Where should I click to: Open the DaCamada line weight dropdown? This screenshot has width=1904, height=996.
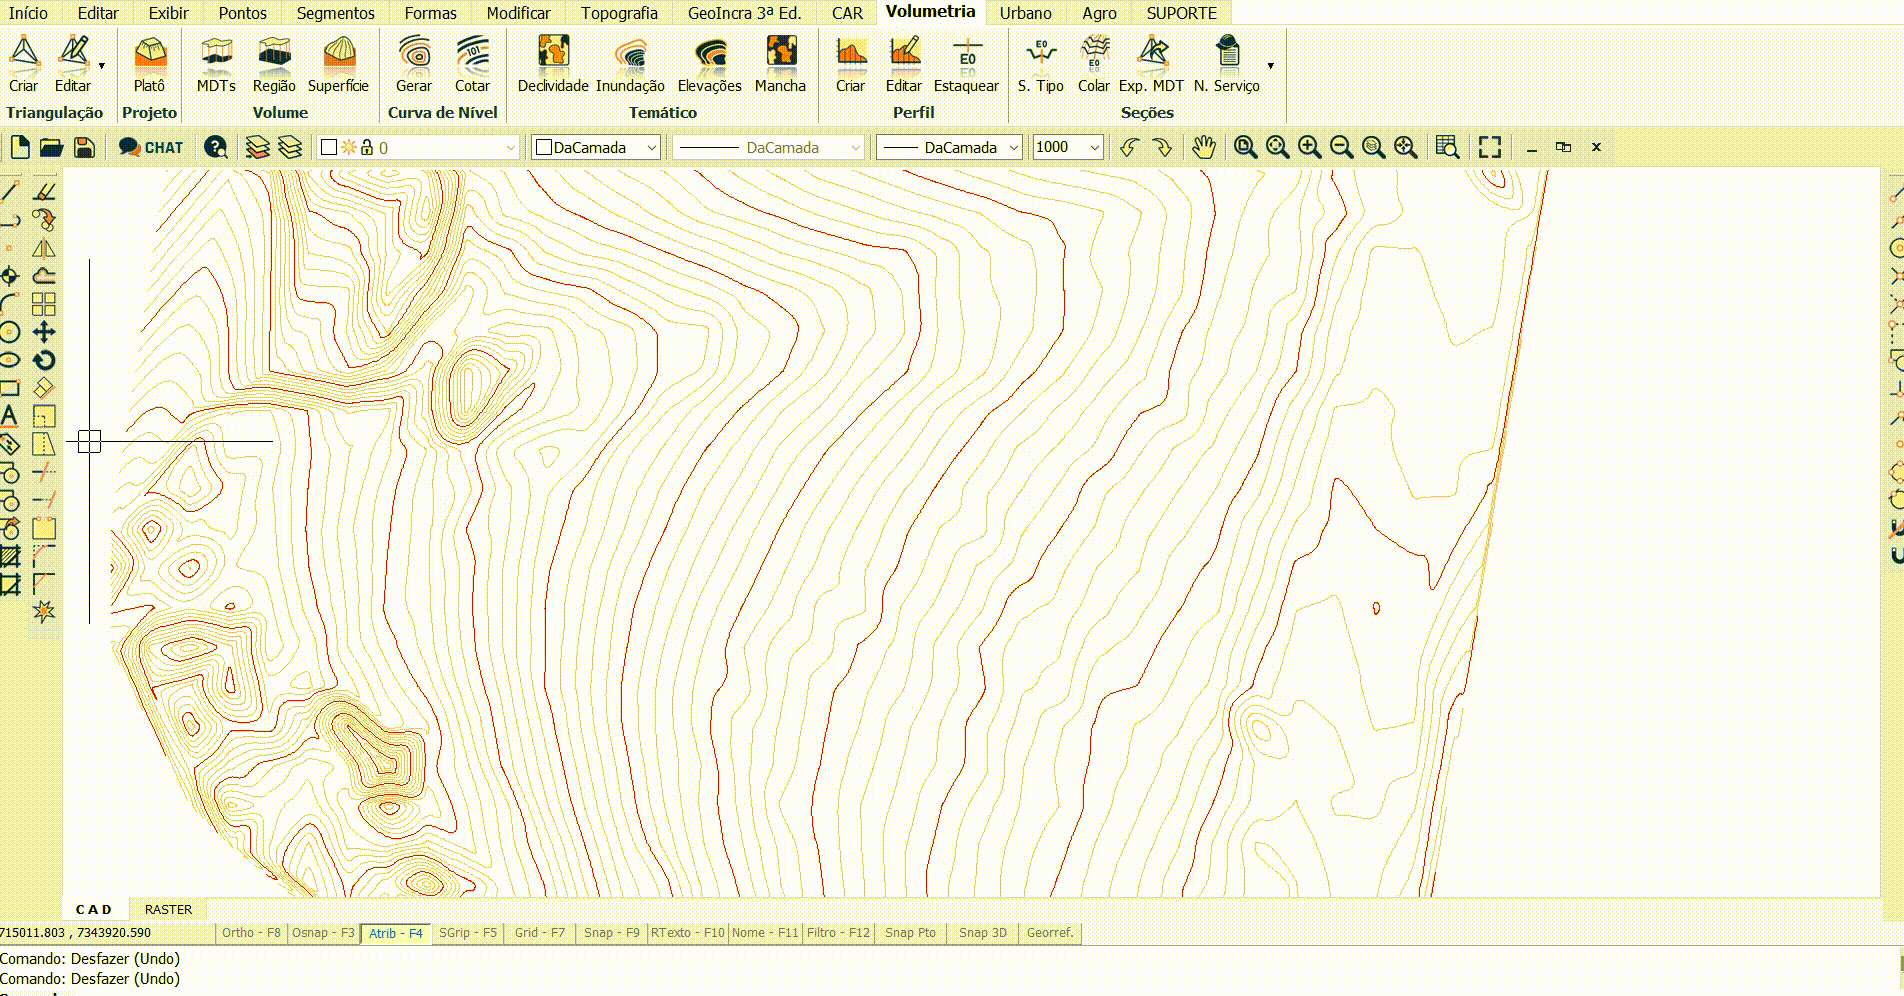click(x=1012, y=148)
